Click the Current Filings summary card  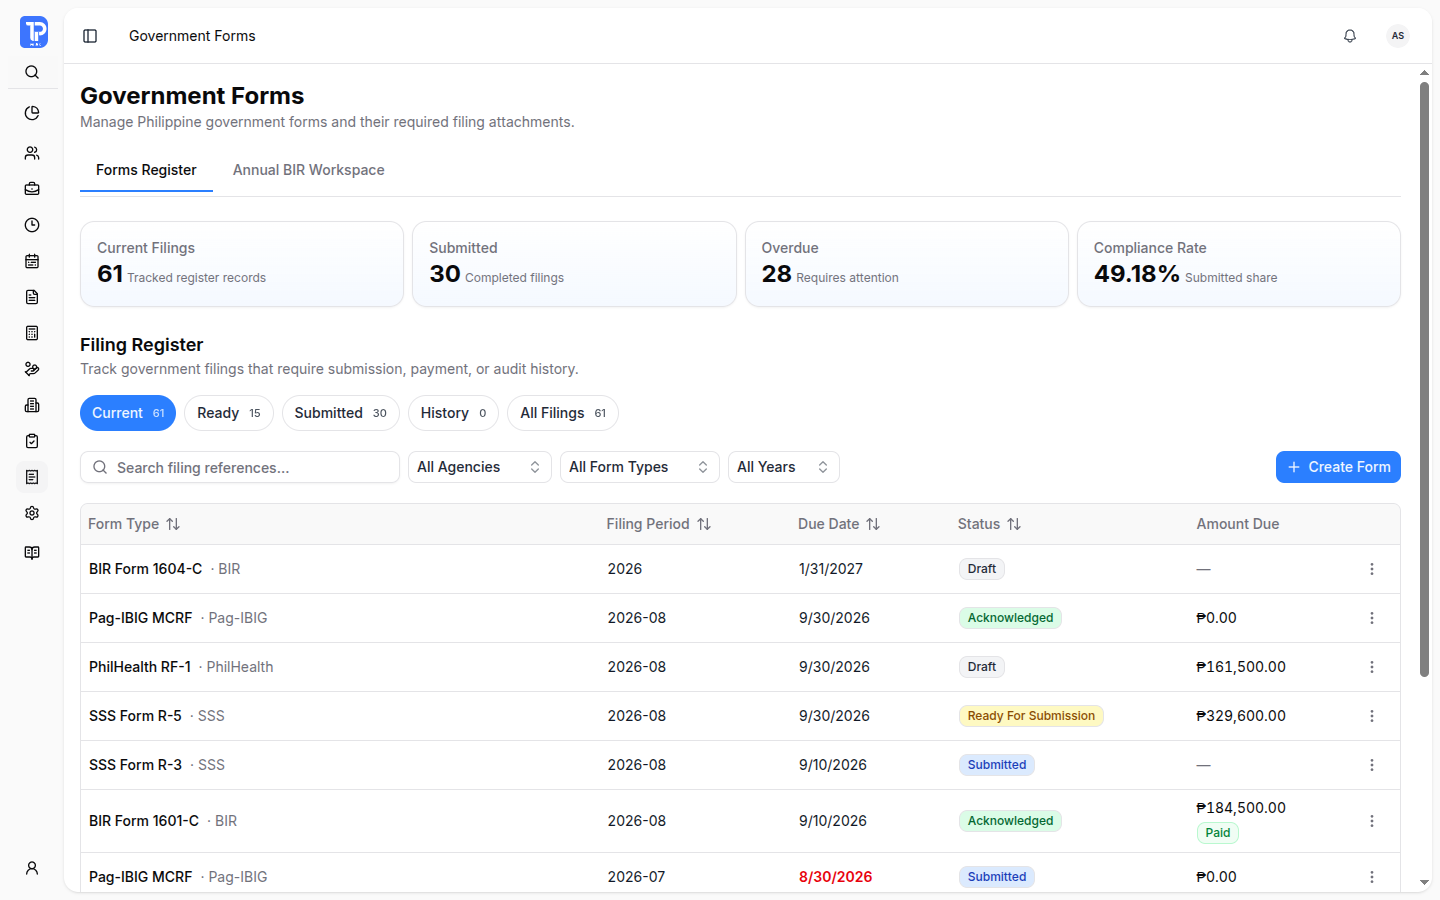tap(242, 264)
